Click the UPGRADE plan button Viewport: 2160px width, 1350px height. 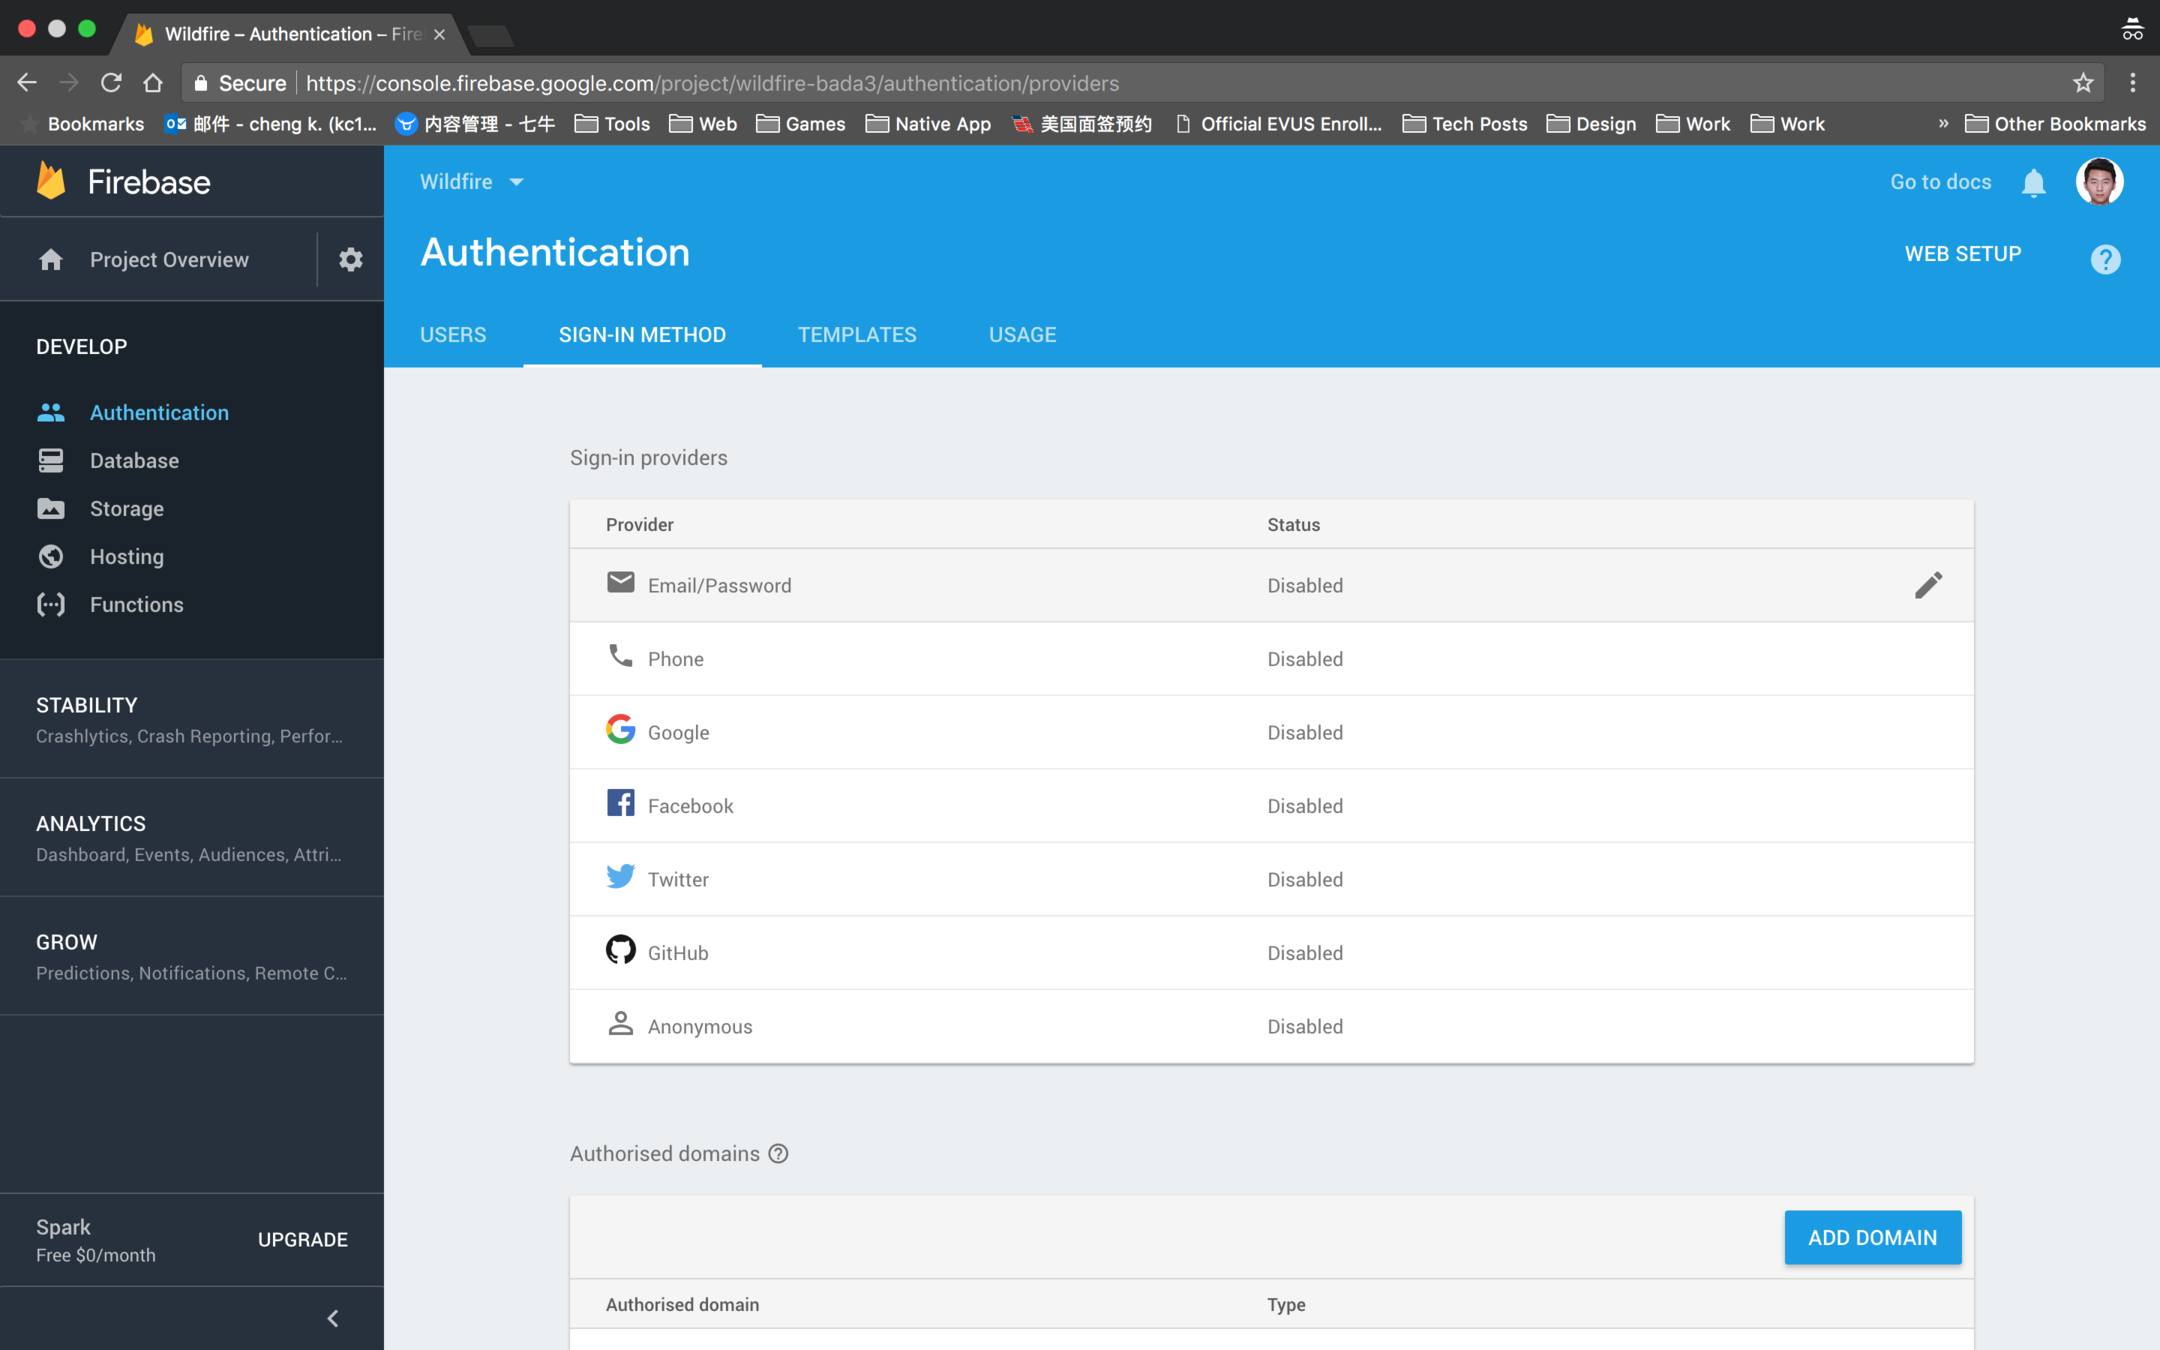tap(303, 1240)
